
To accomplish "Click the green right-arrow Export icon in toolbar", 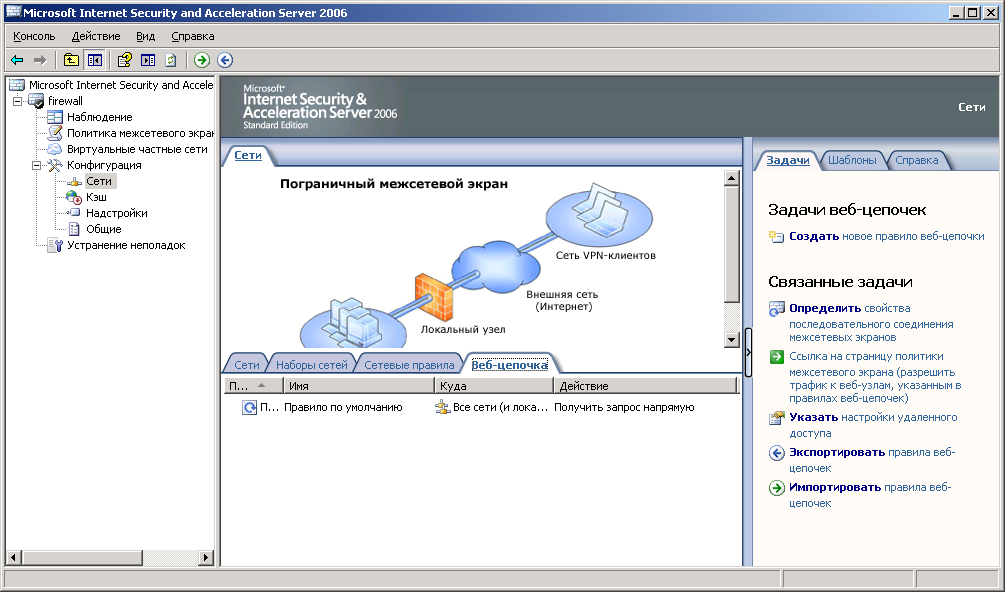I will 202,60.
